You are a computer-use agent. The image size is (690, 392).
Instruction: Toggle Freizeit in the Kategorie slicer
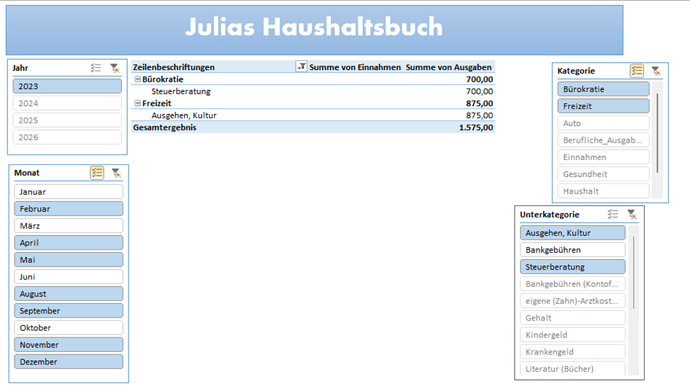coord(603,106)
